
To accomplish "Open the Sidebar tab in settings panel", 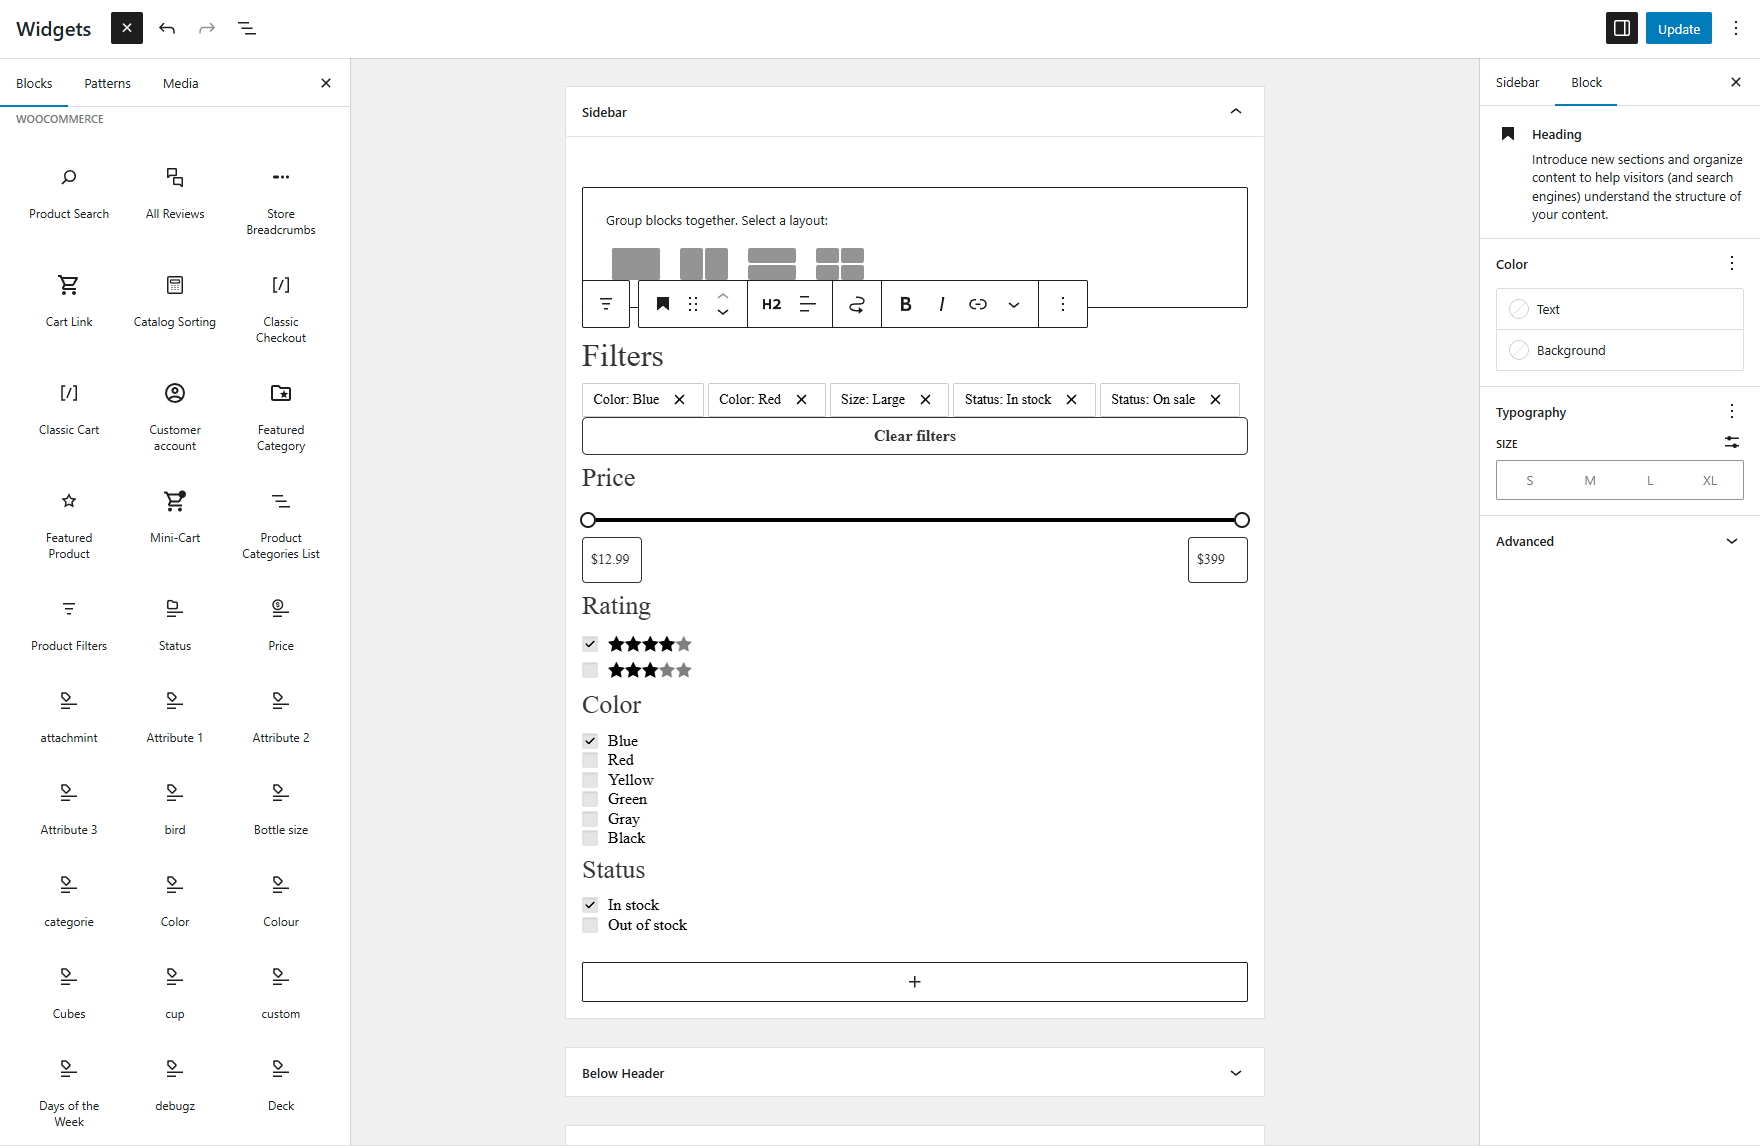I will point(1517,83).
